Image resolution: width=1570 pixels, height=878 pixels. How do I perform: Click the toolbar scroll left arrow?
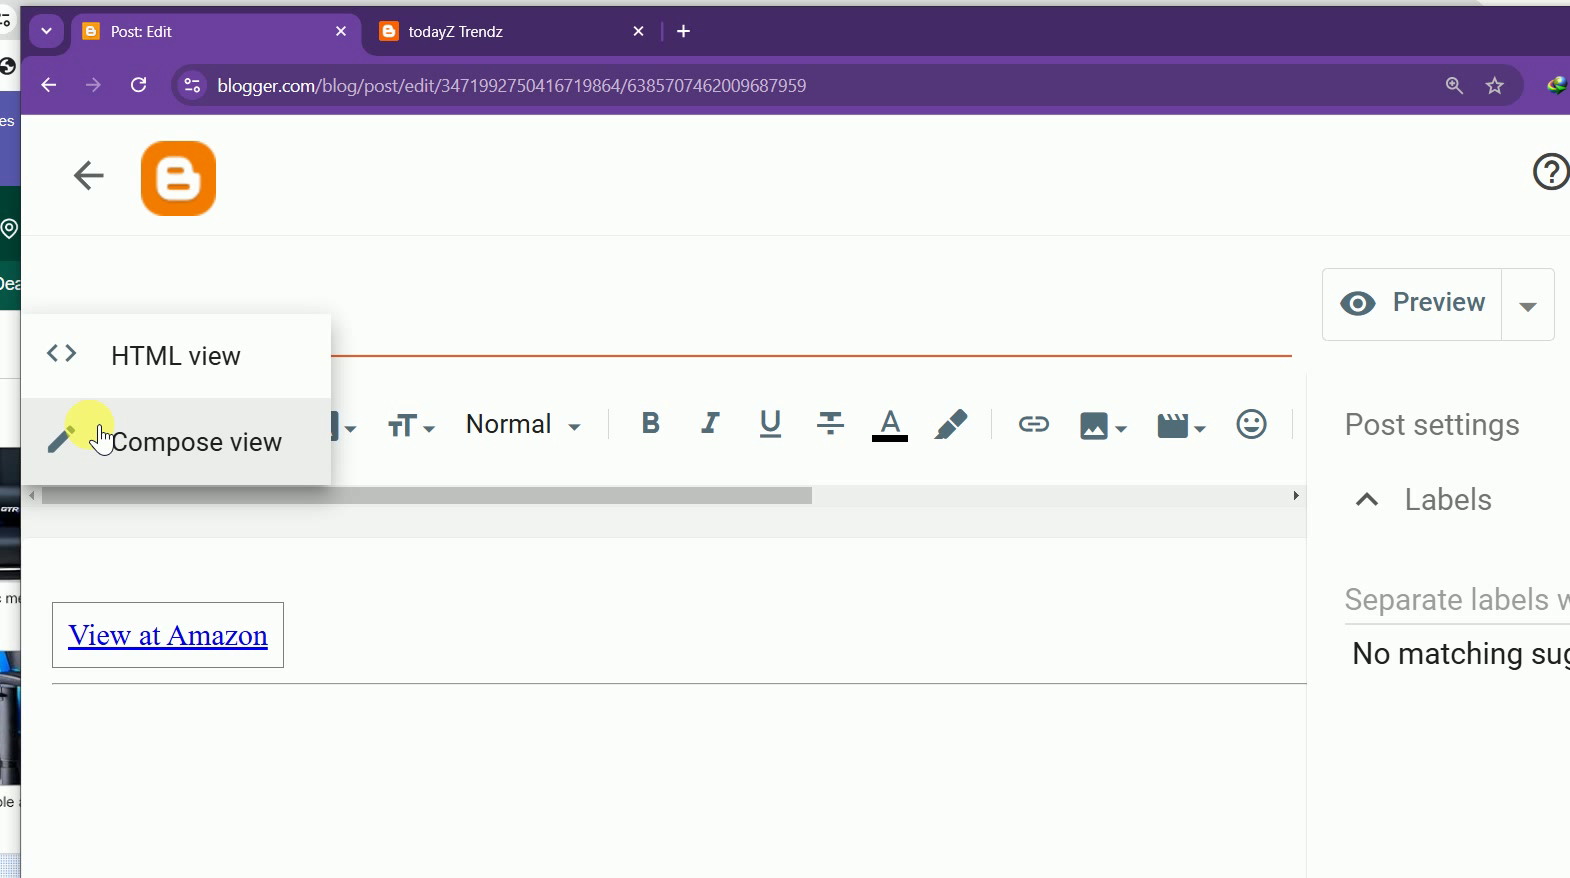tap(32, 496)
